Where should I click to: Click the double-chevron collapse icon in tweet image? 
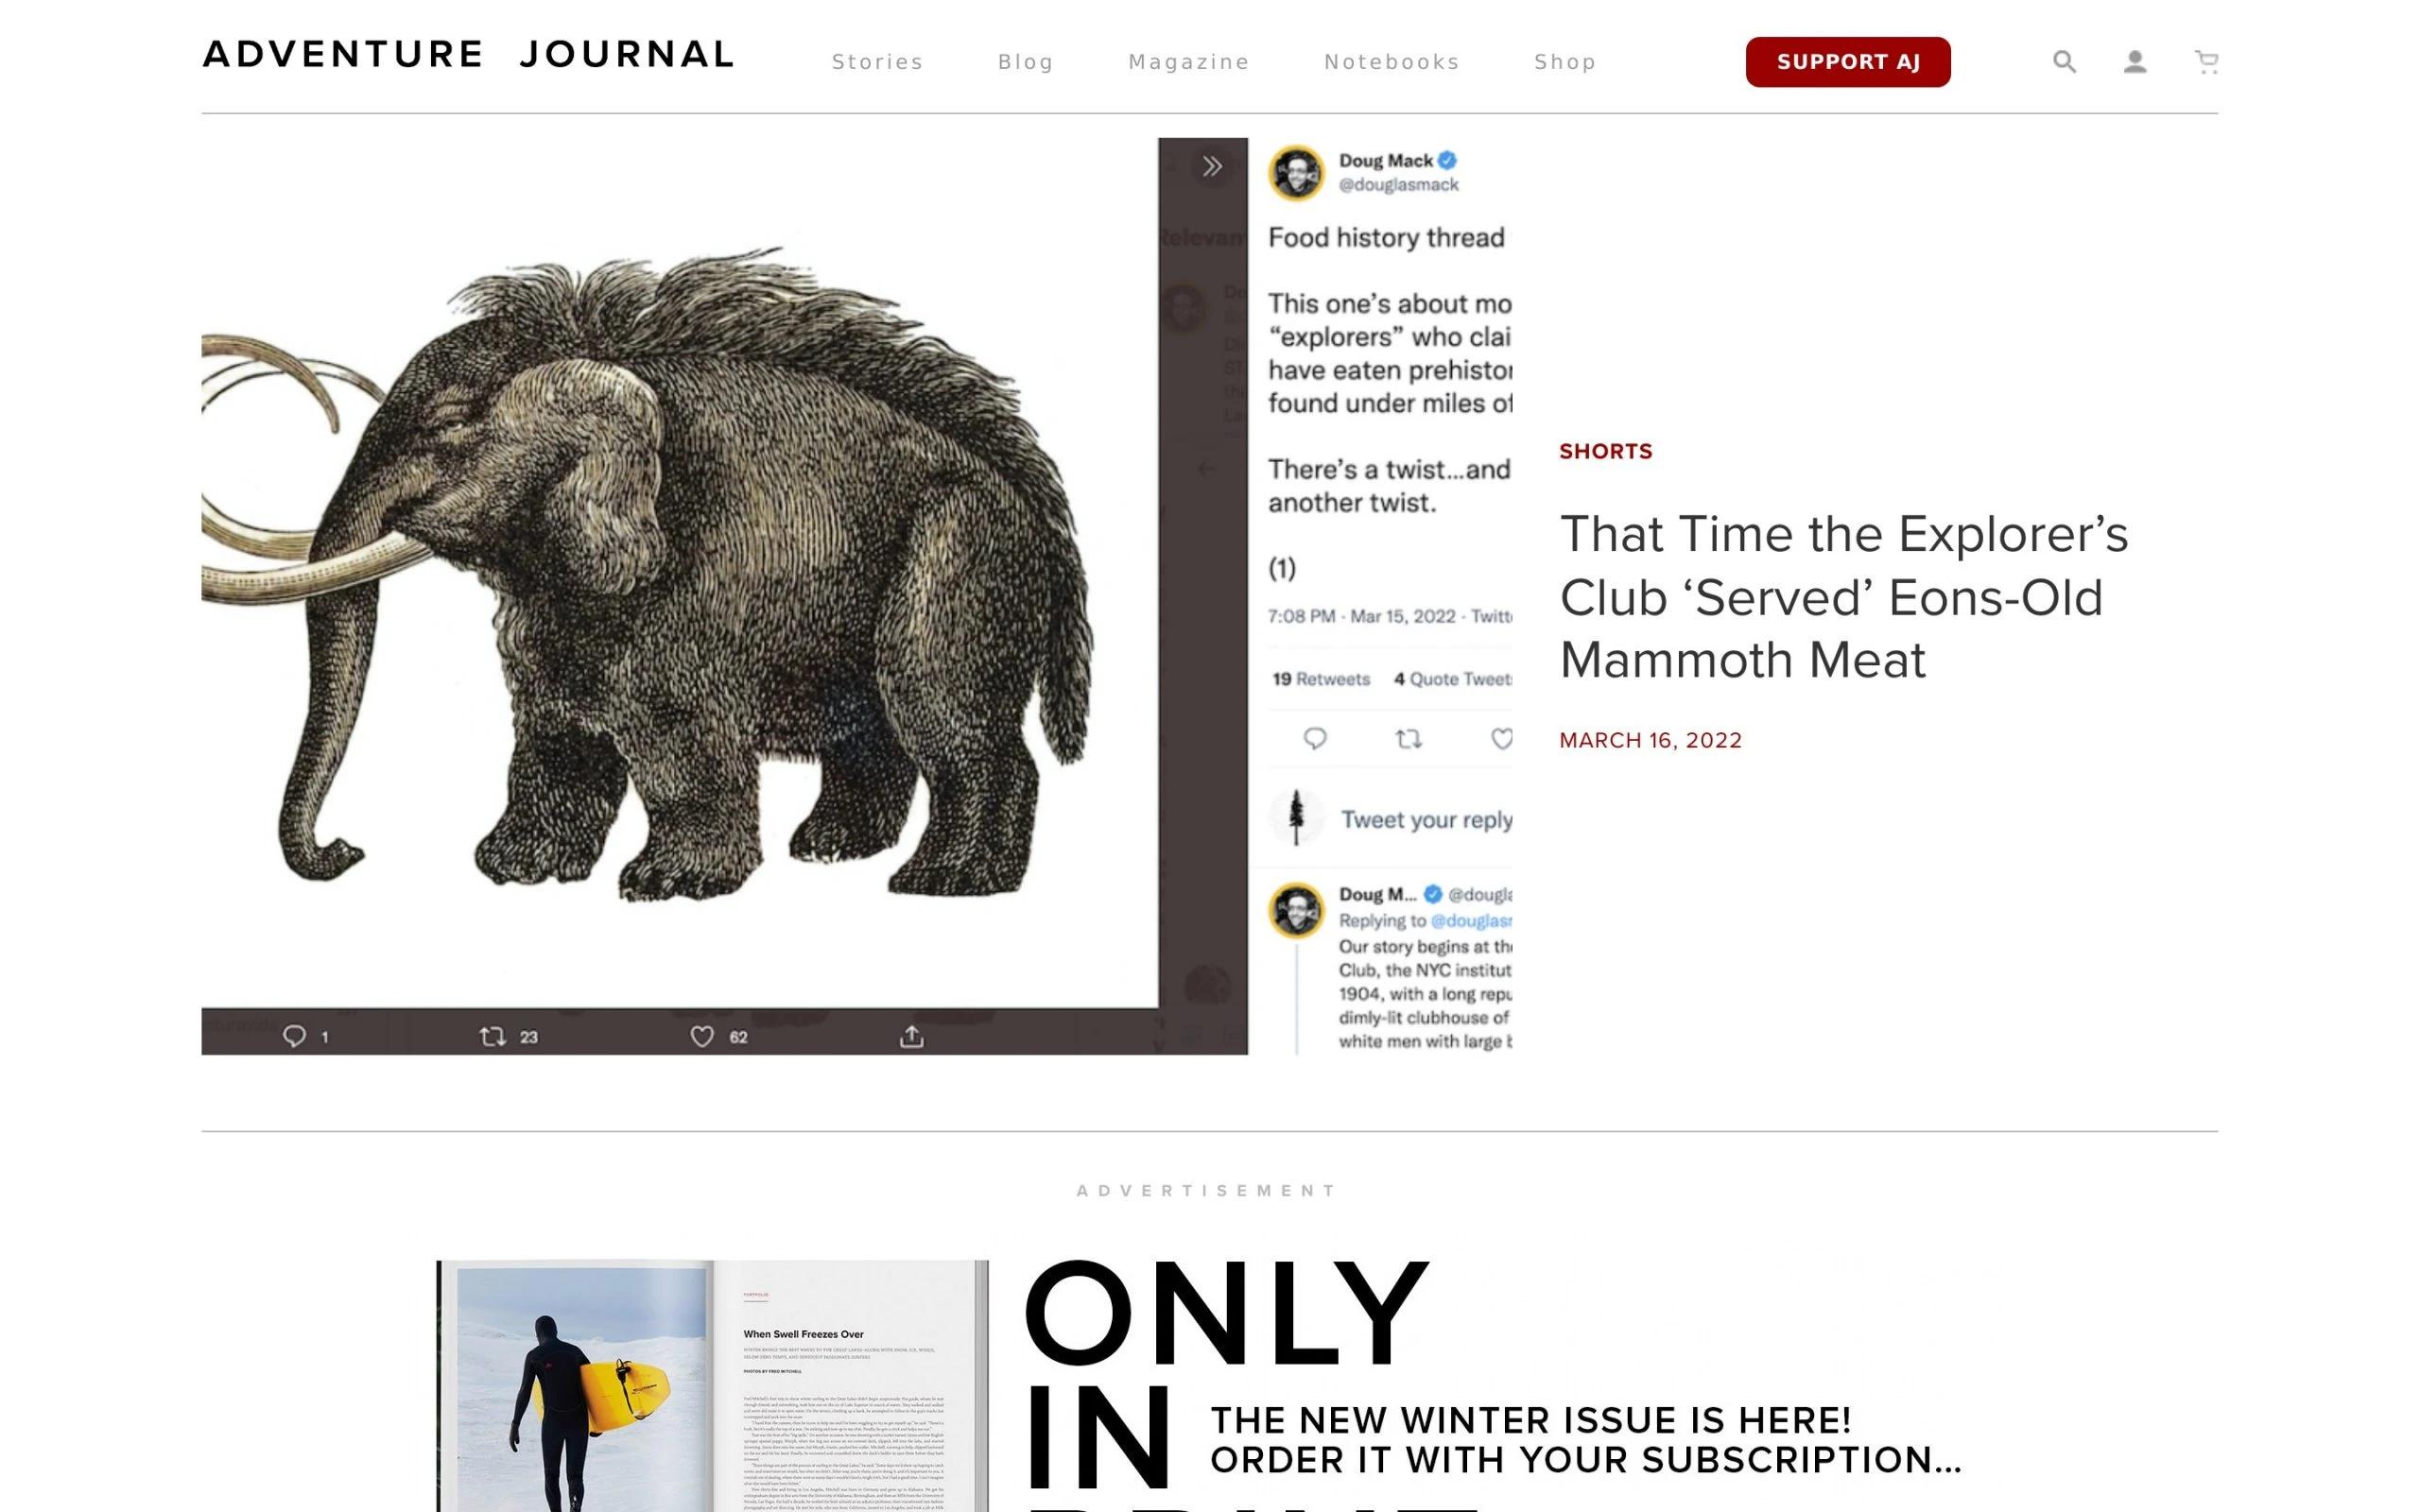[1212, 166]
